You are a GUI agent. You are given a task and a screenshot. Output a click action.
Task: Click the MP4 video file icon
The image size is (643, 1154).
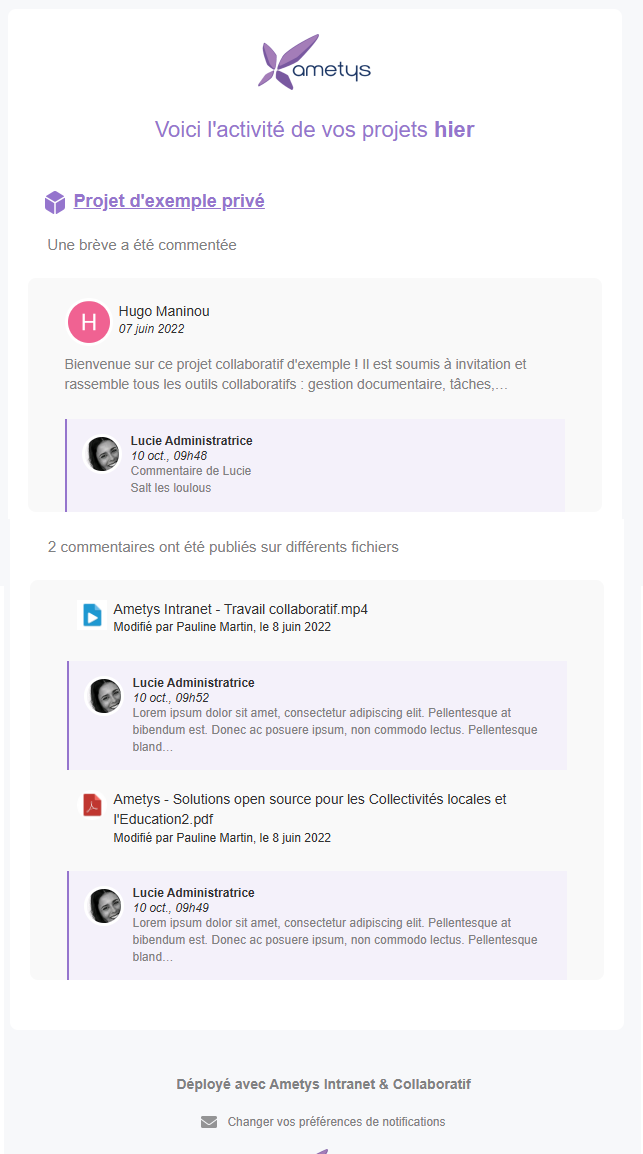coord(92,615)
